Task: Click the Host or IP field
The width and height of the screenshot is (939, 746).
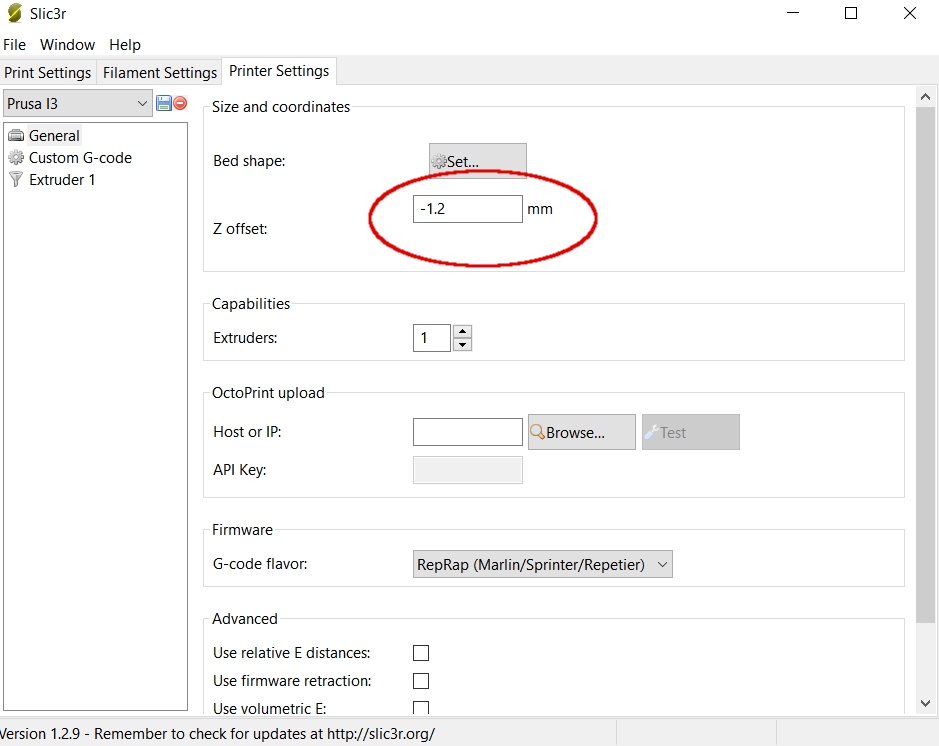Action: click(468, 432)
